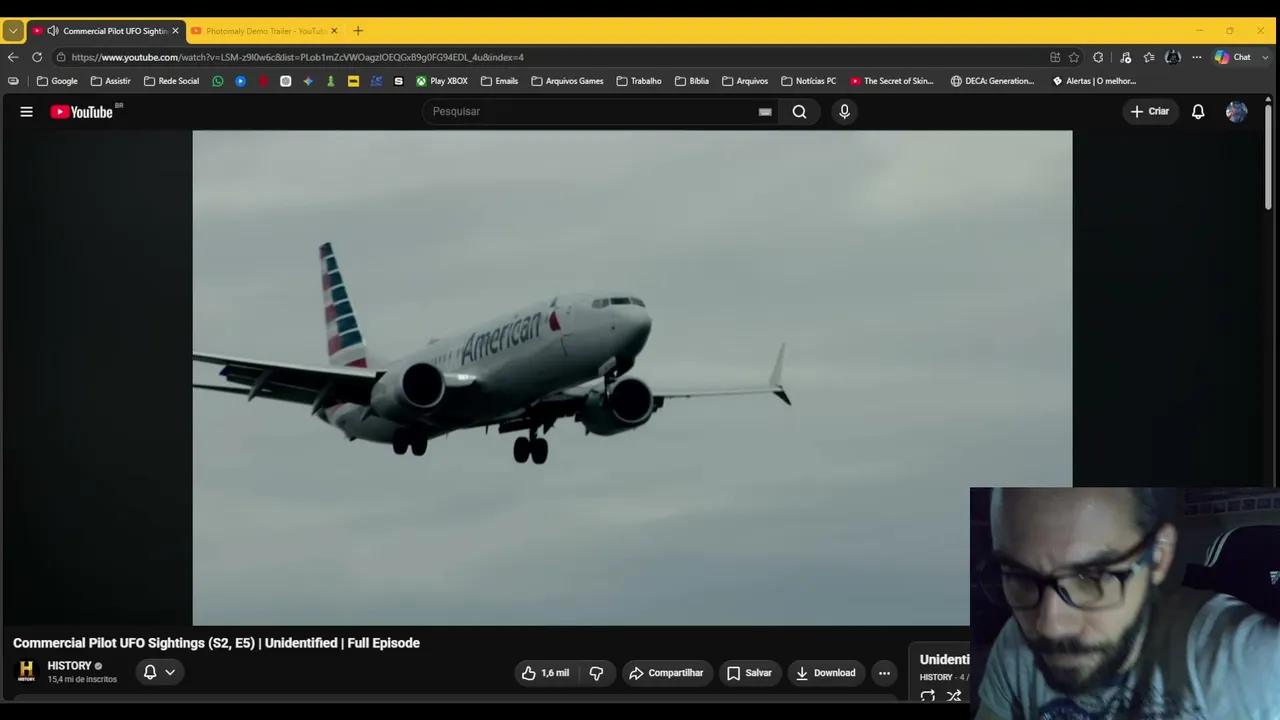Open the Emails bookmarks folder

[499, 81]
